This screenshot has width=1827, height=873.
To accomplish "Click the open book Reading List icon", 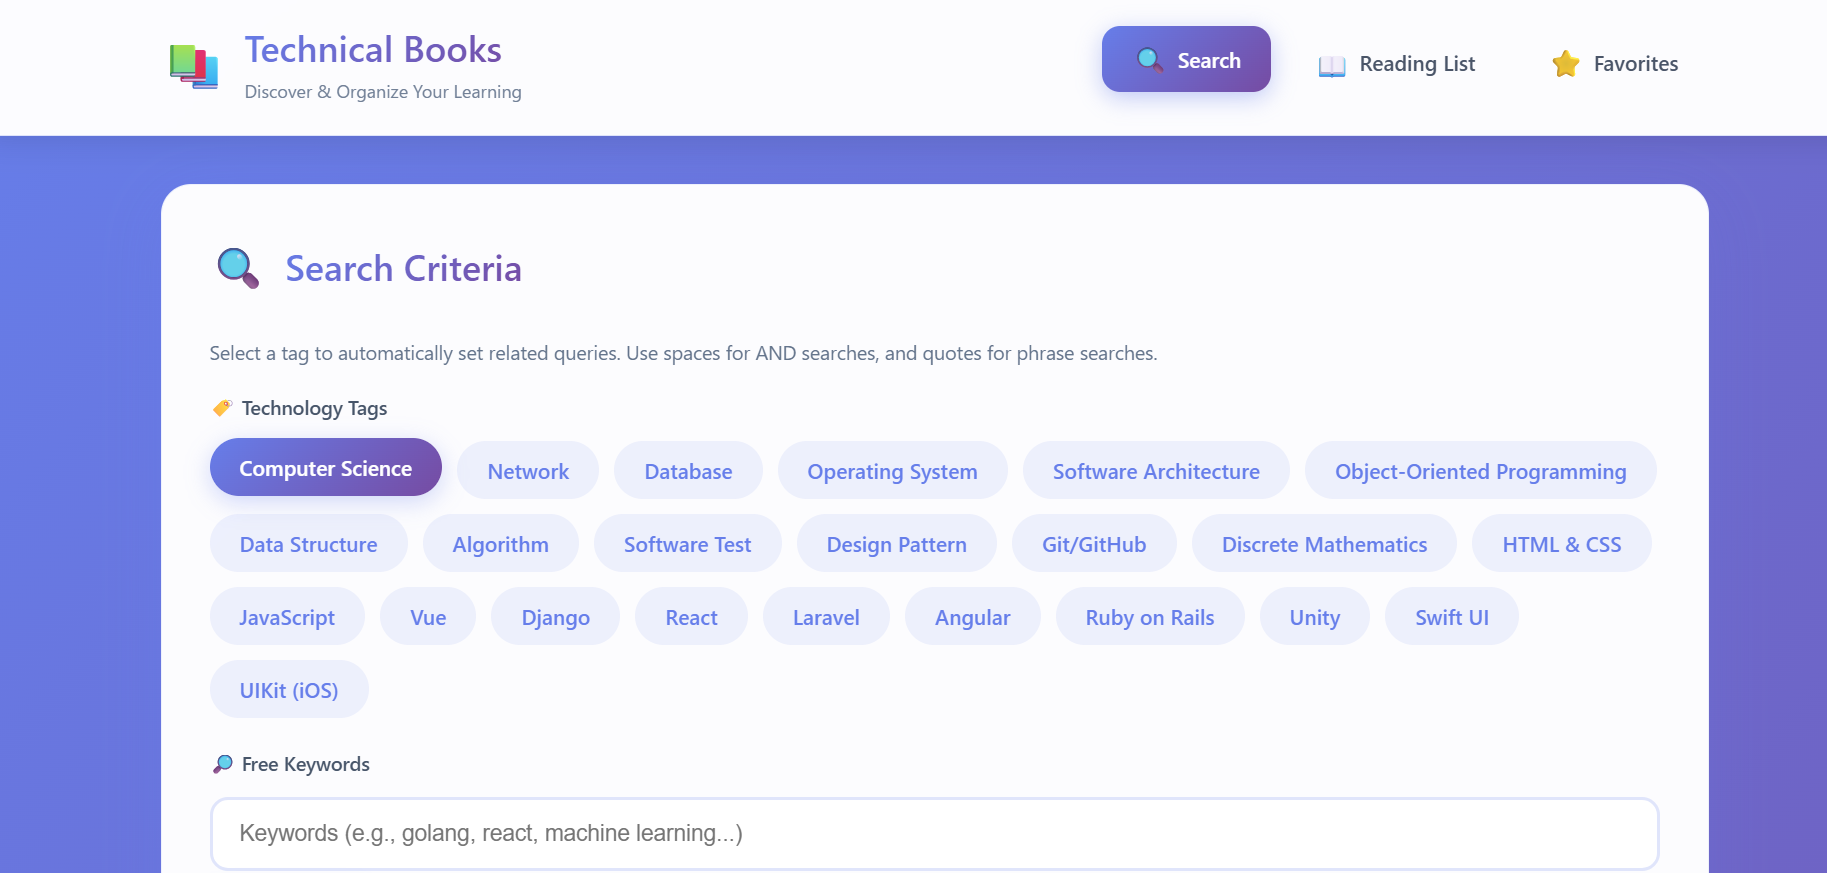I will 1332,65.
